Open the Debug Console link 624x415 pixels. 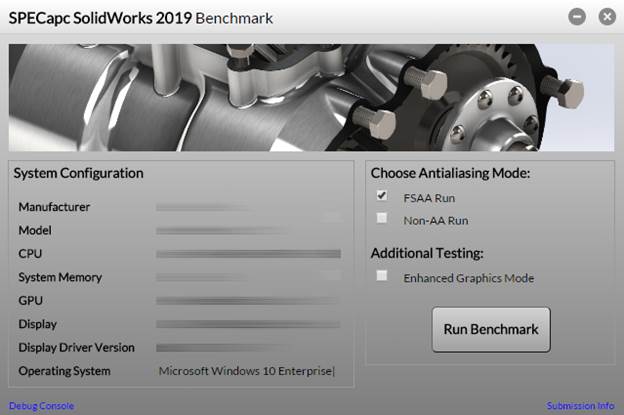[41, 406]
